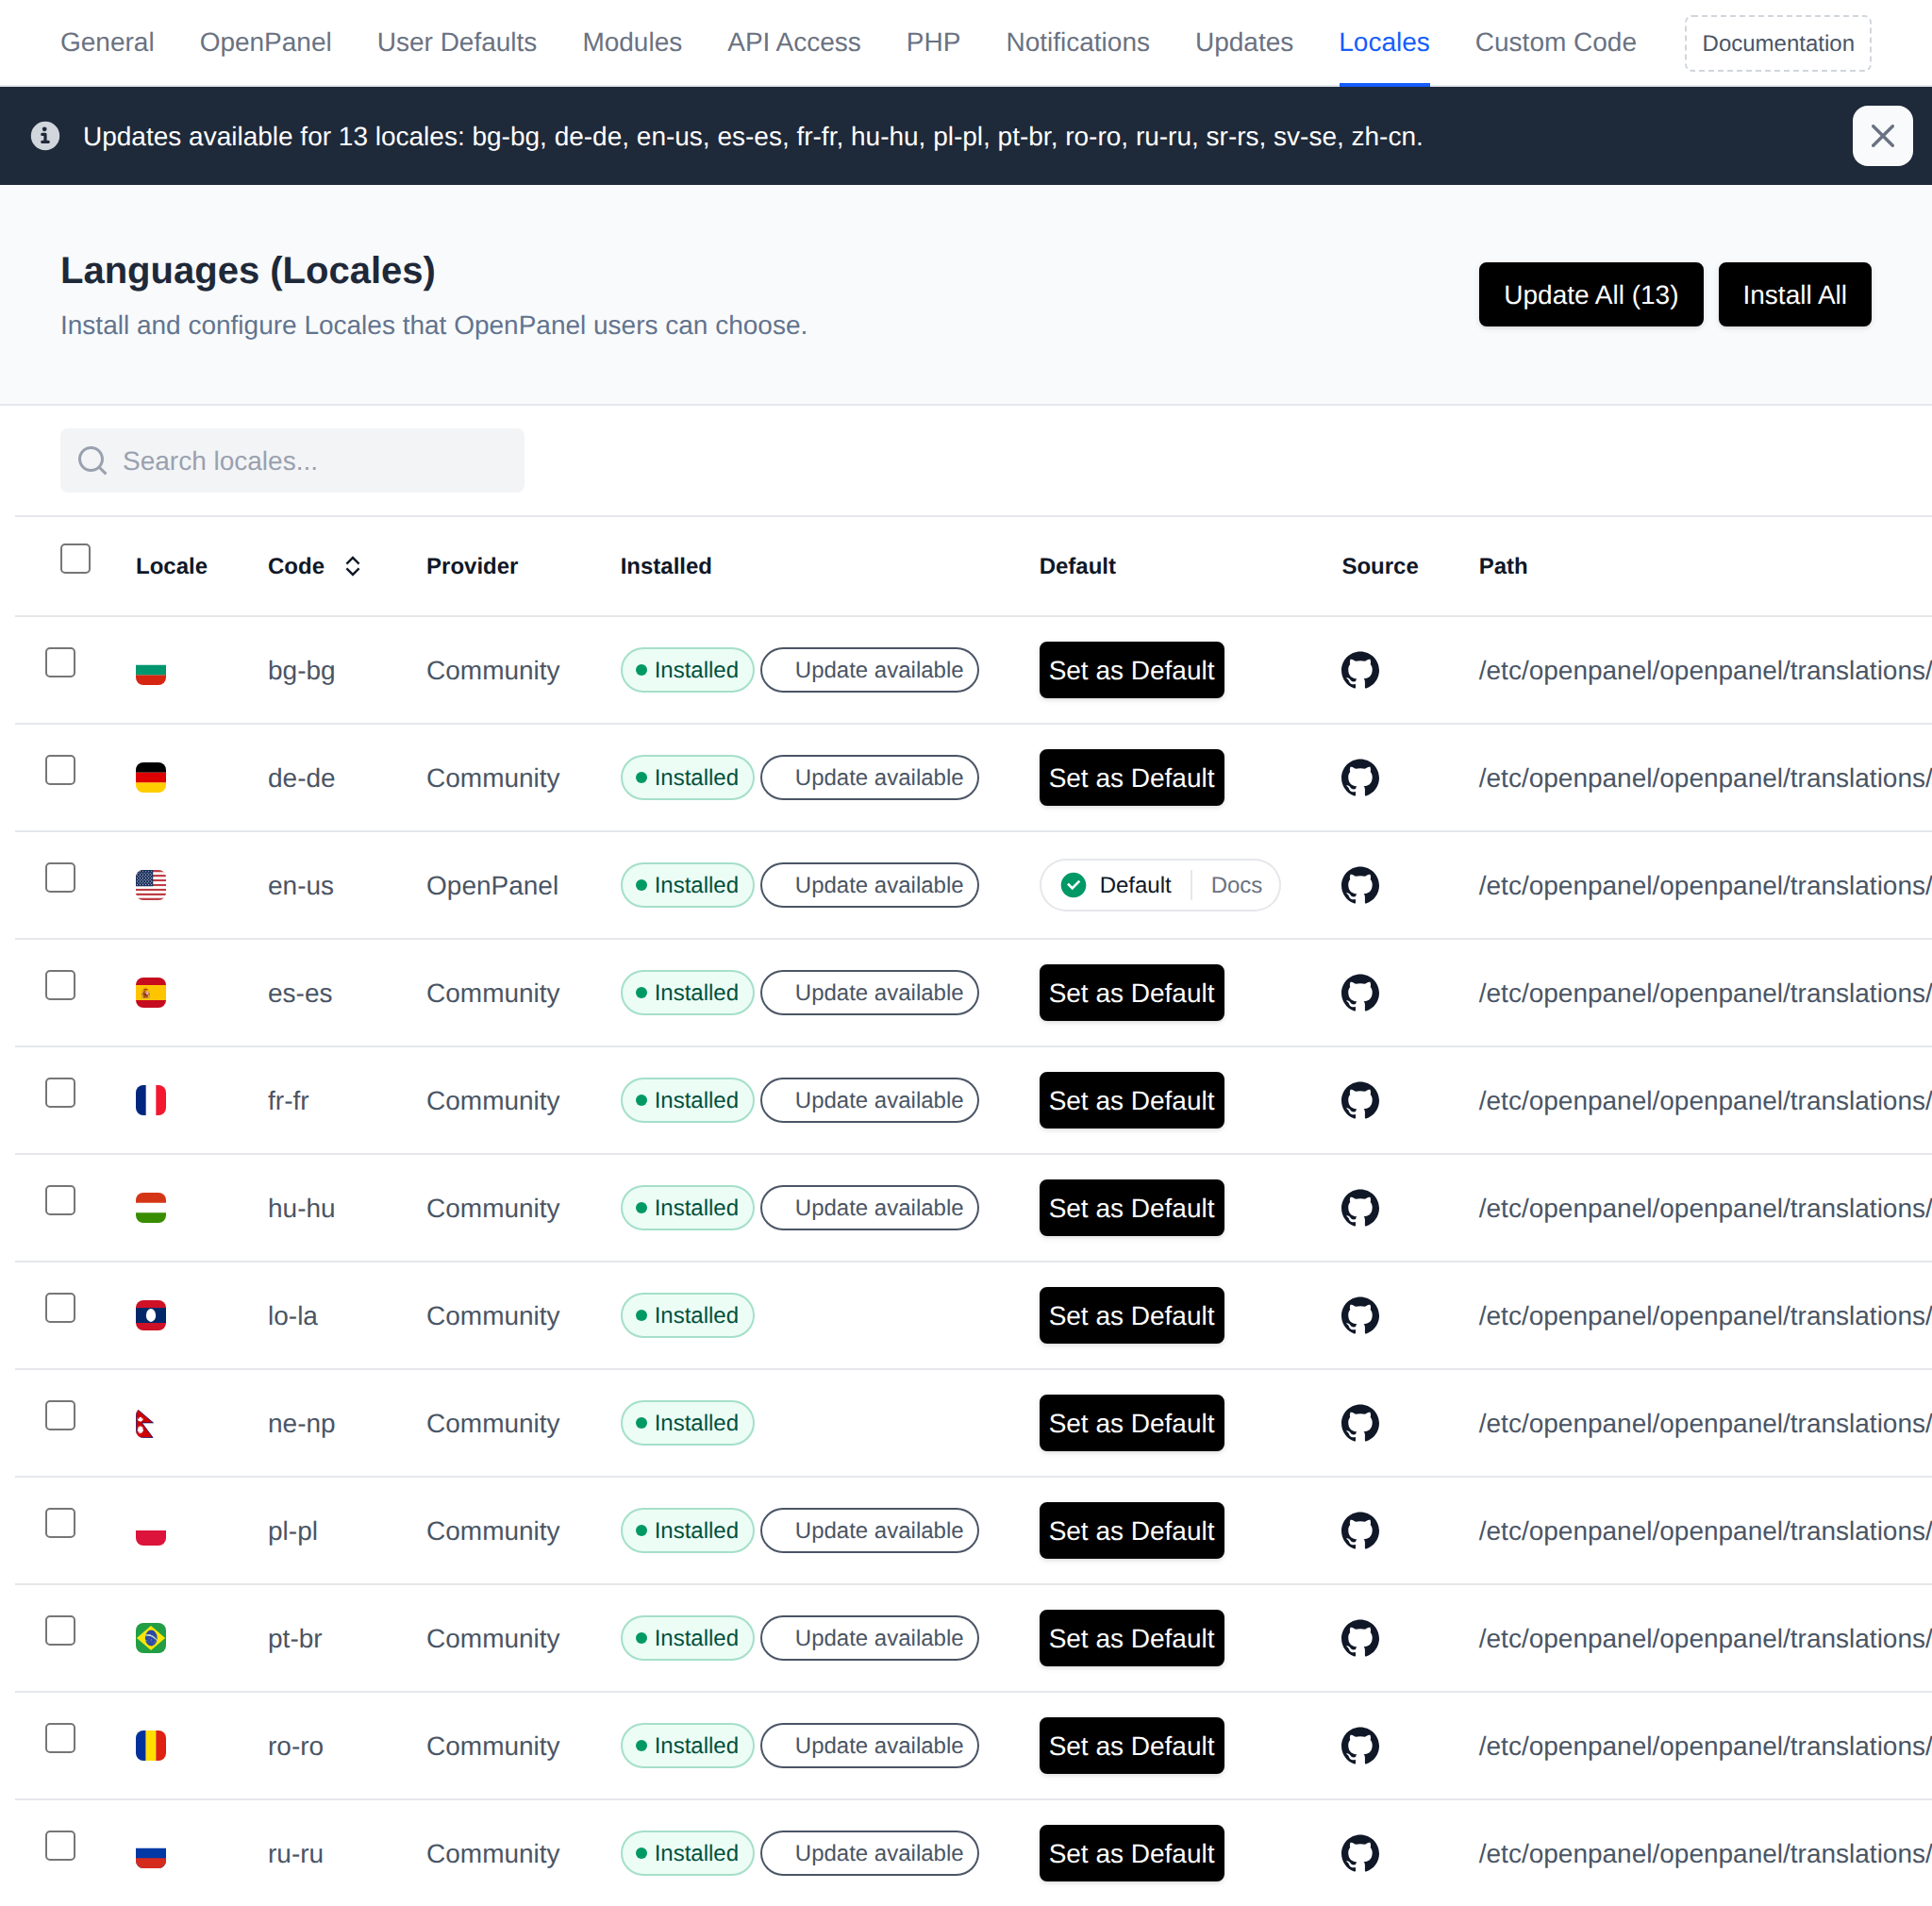Open GitHub source for de-de locale
Screen dimensions: 1932x1906
(1359, 777)
